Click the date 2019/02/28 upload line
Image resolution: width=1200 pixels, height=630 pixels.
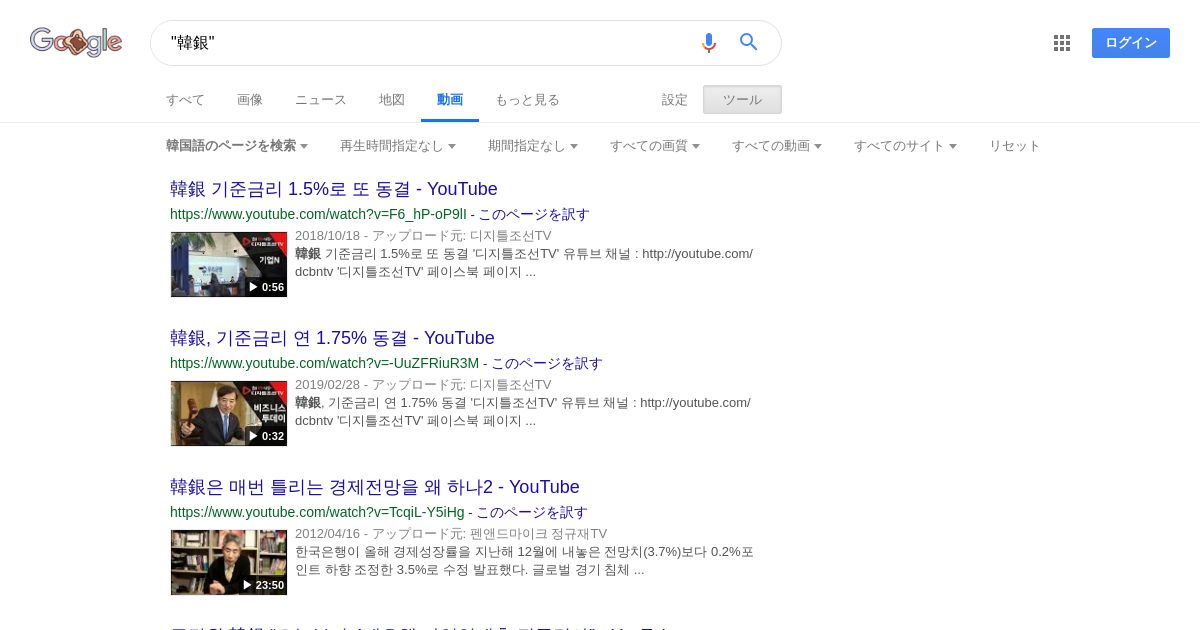tap(423, 385)
